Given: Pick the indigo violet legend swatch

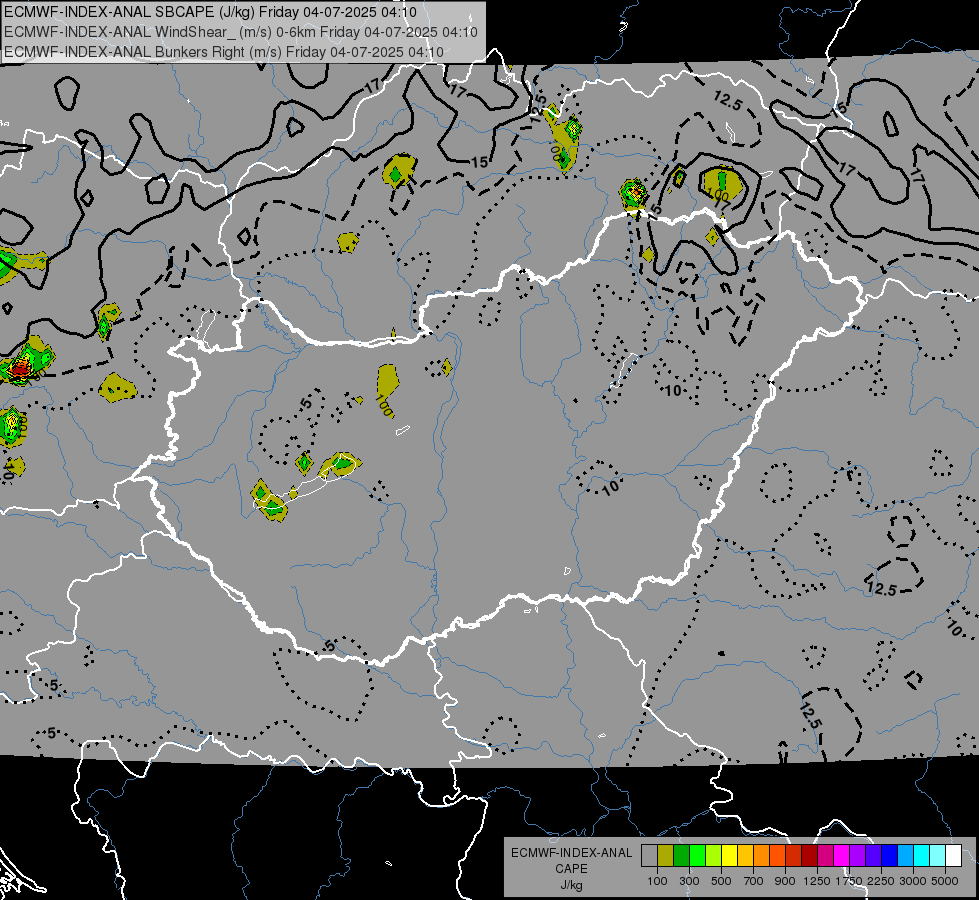Looking at the screenshot, I should coord(873,855).
